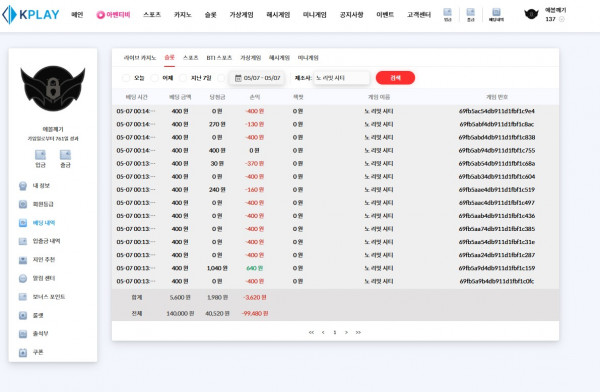Click the 1,040 원 winnings cell

217,268
